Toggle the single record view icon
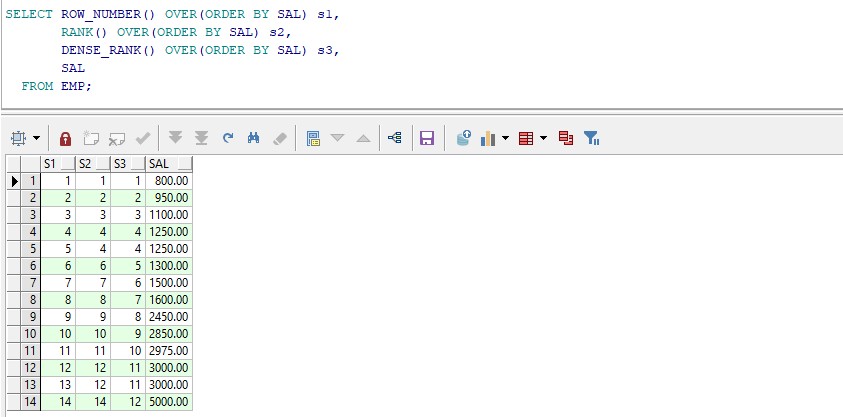This screenshot has height=417, width=843. (313, 139)
